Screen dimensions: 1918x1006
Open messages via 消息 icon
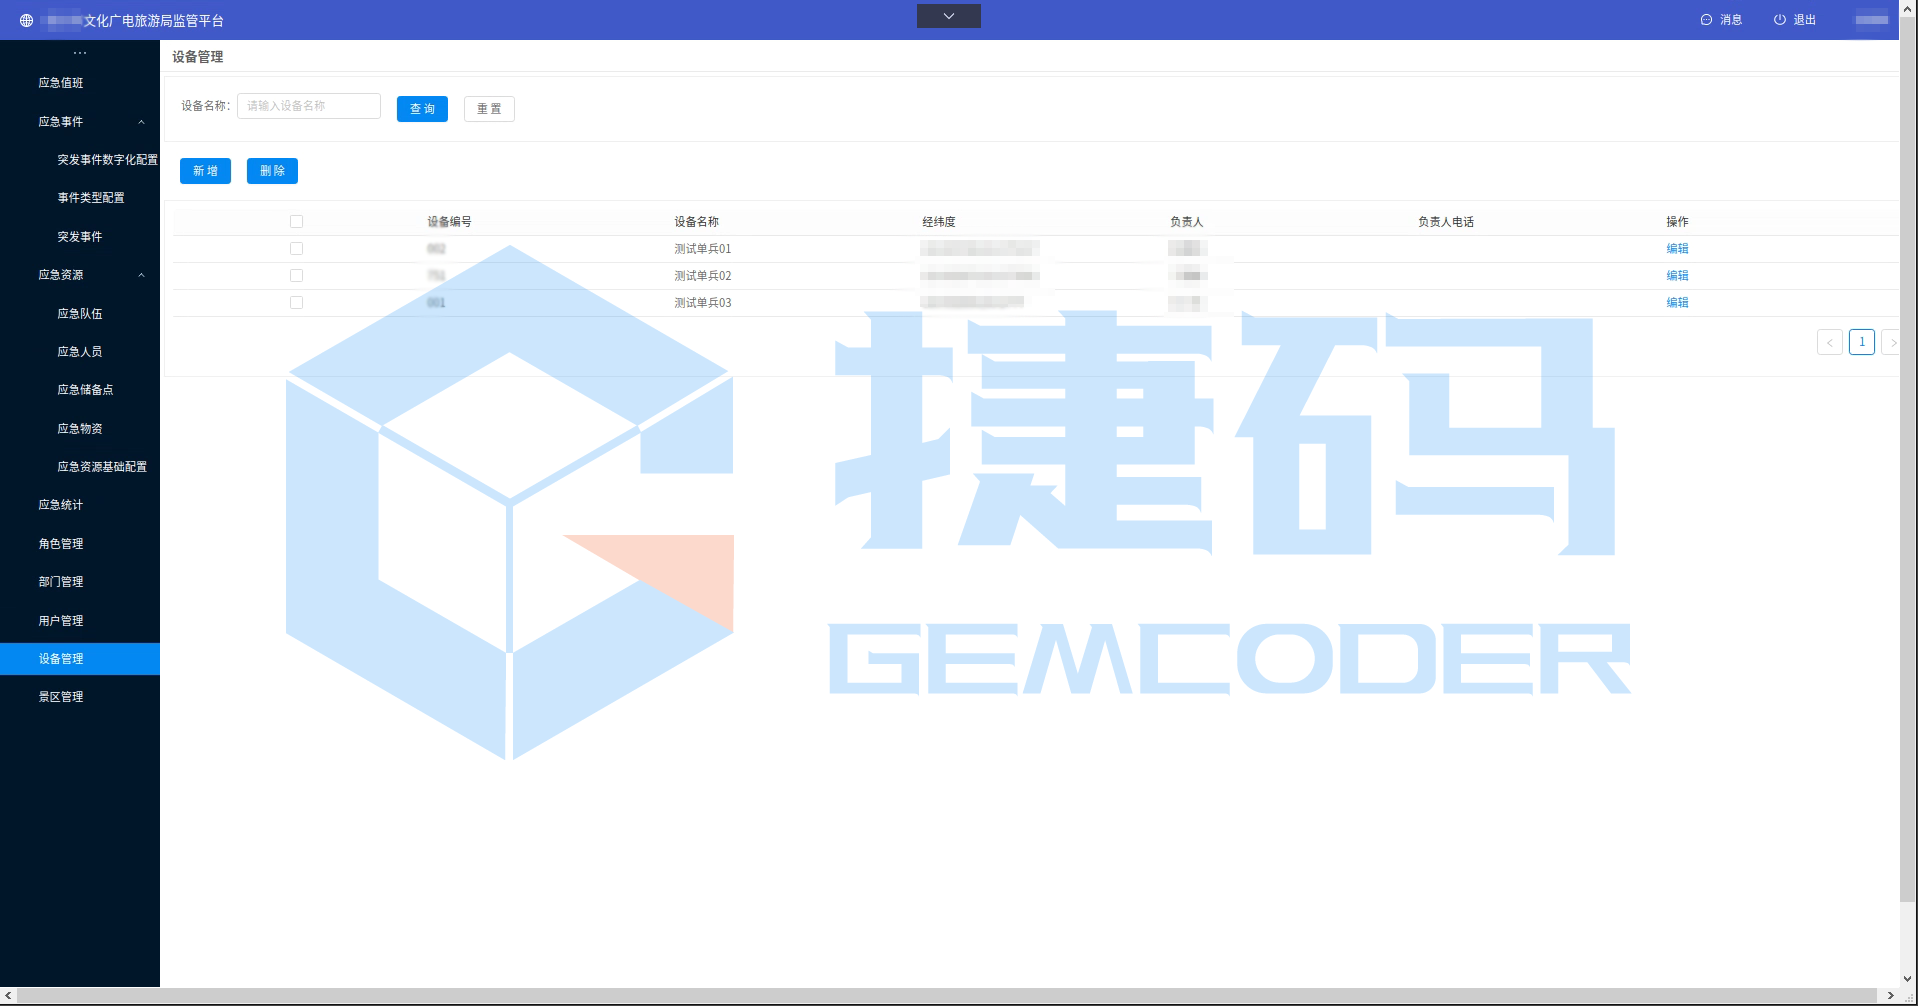click(x=1721, y=20)
